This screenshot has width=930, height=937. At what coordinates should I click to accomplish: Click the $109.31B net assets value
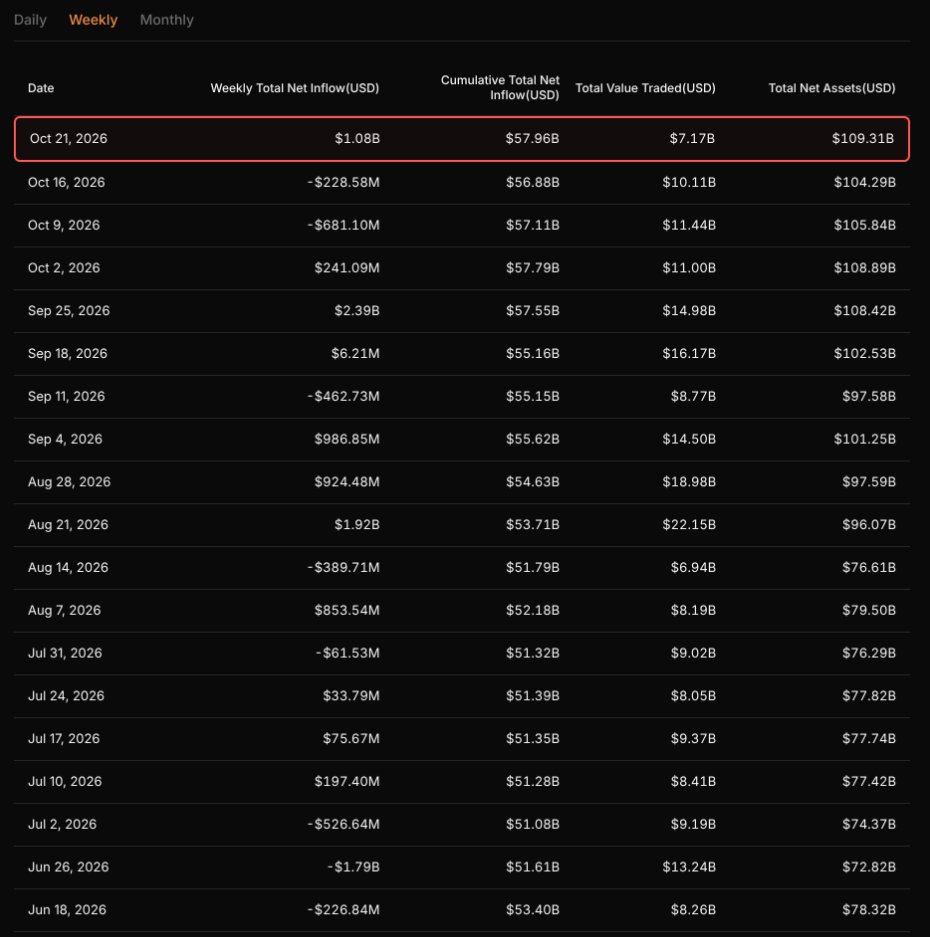tap(862, 139)
